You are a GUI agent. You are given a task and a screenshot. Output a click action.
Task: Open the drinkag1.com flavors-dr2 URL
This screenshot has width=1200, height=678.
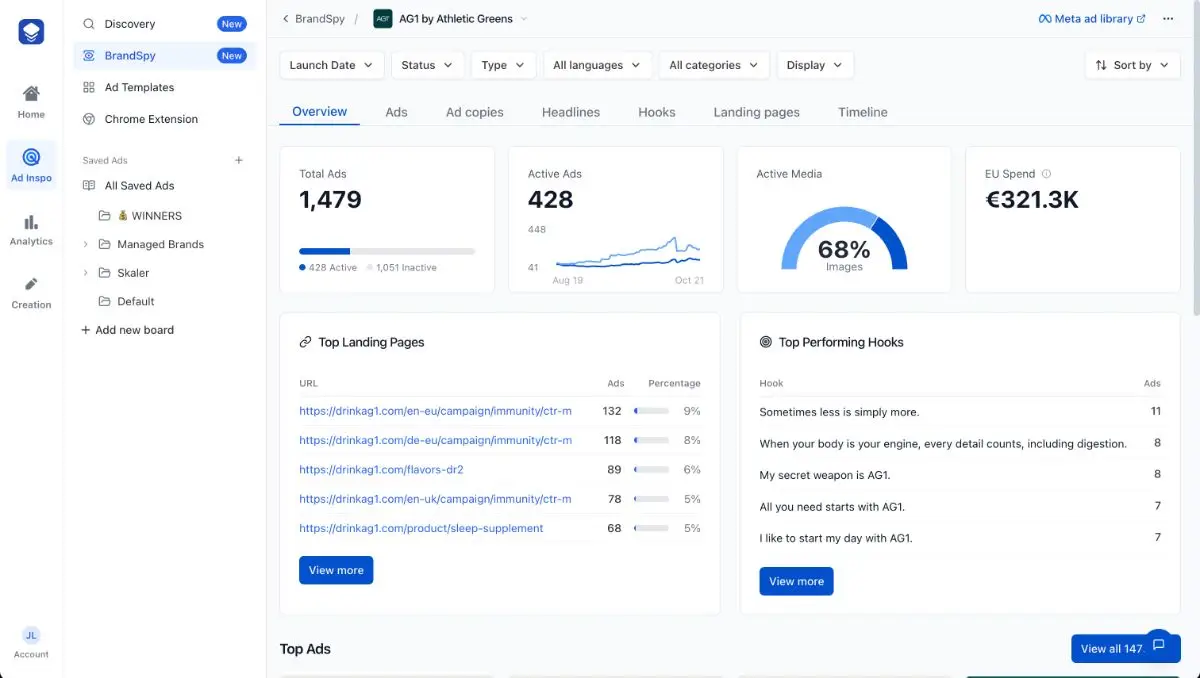click(381, 469)
